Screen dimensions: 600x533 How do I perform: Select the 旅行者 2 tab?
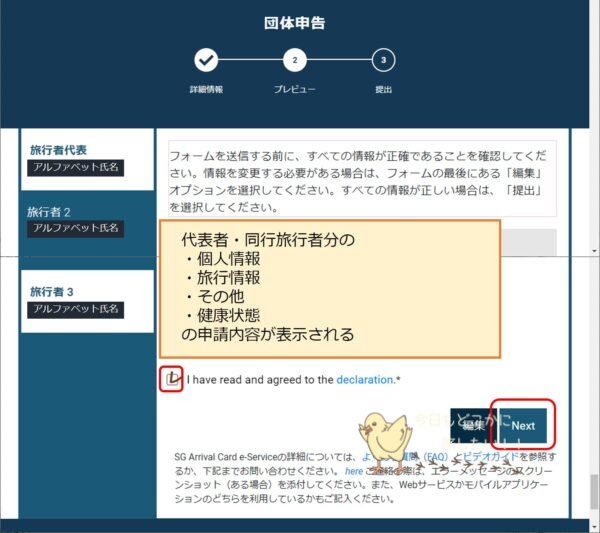(87, 220)
